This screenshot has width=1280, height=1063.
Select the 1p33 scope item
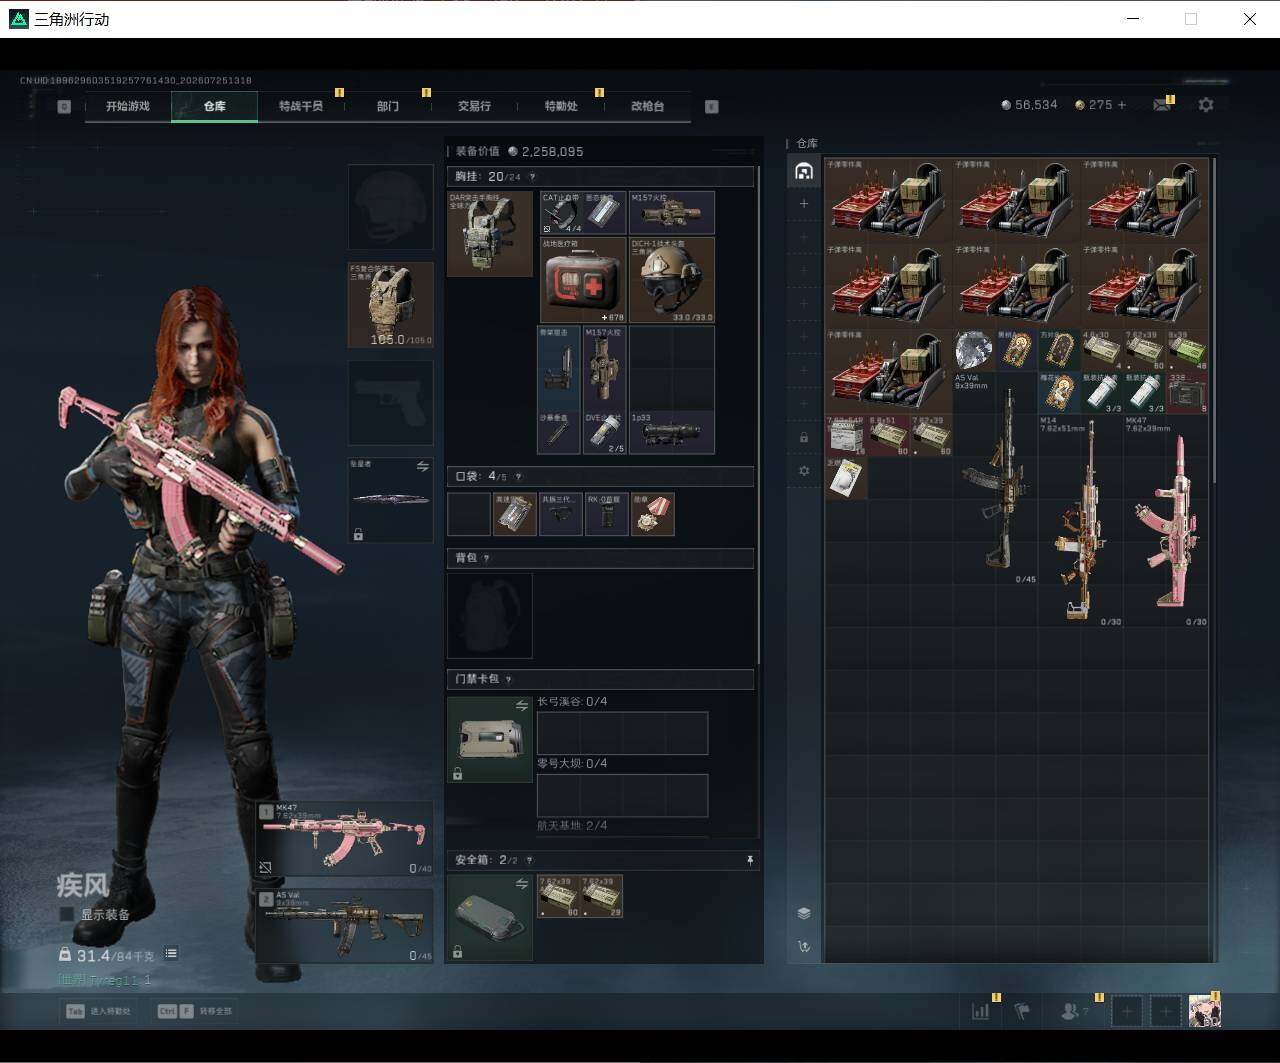[x=671, y=432]
